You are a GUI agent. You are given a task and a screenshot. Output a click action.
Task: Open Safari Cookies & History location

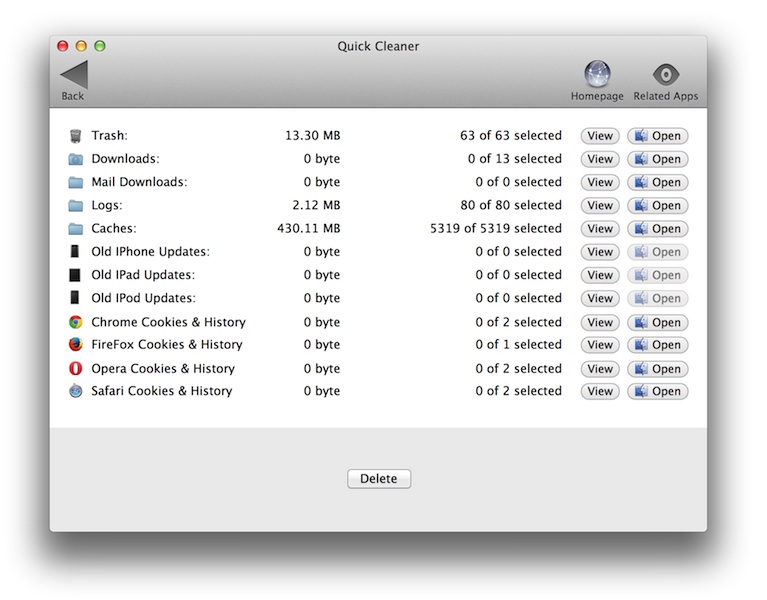click(658, 392)
